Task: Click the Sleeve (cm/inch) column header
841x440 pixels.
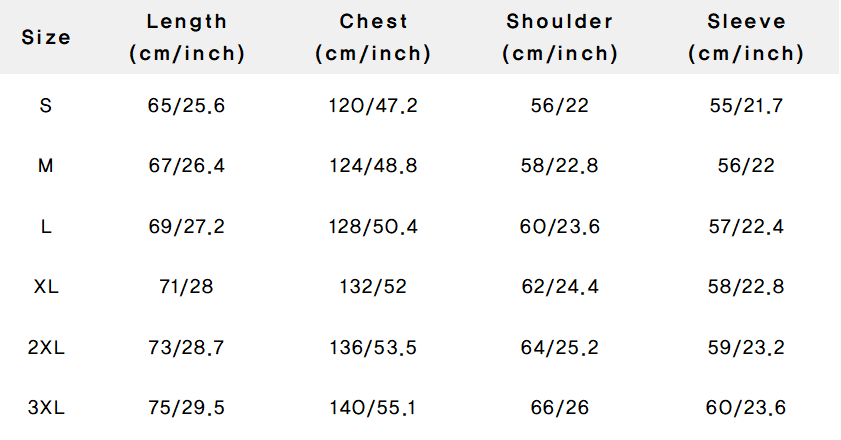Action: (x=746, y=38)
